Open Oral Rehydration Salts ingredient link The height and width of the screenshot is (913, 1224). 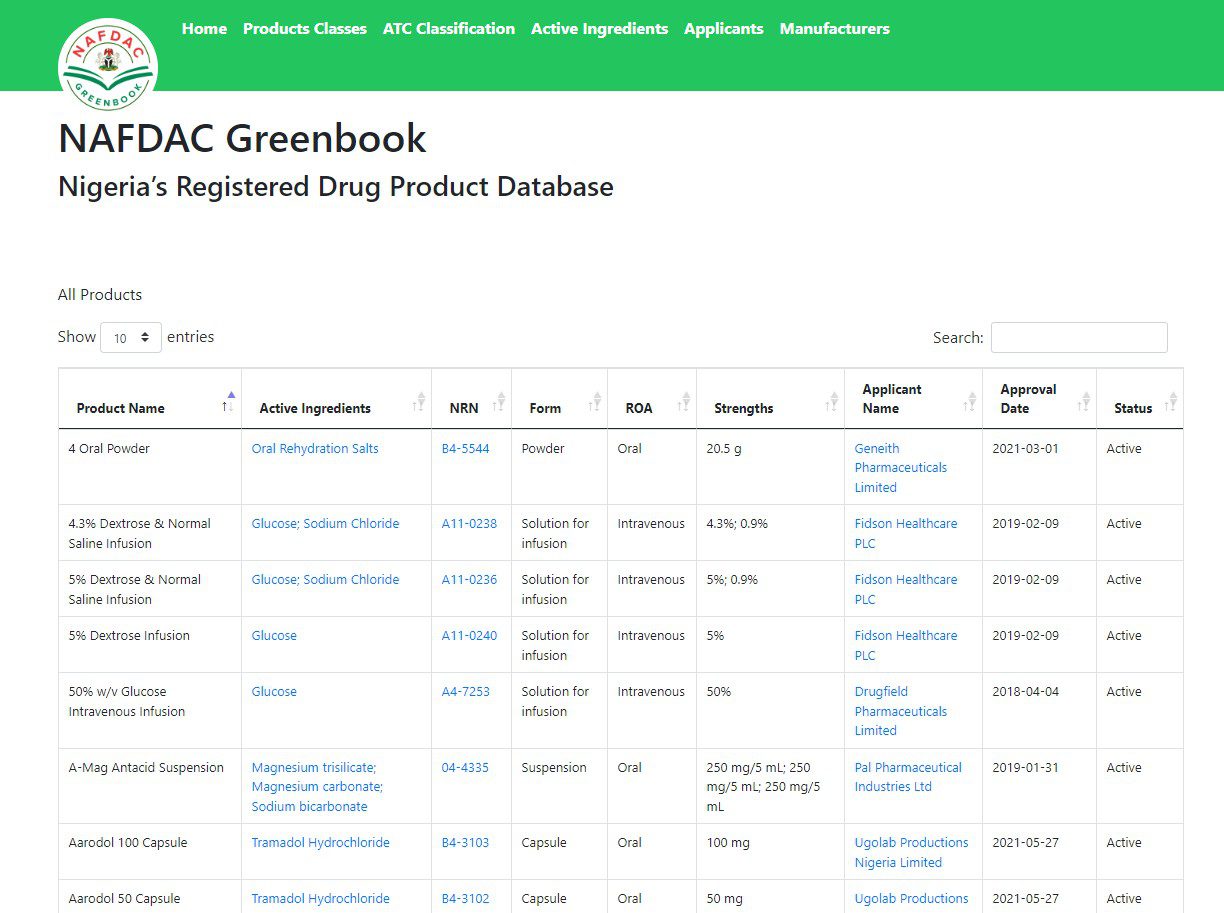pos(315,449)
